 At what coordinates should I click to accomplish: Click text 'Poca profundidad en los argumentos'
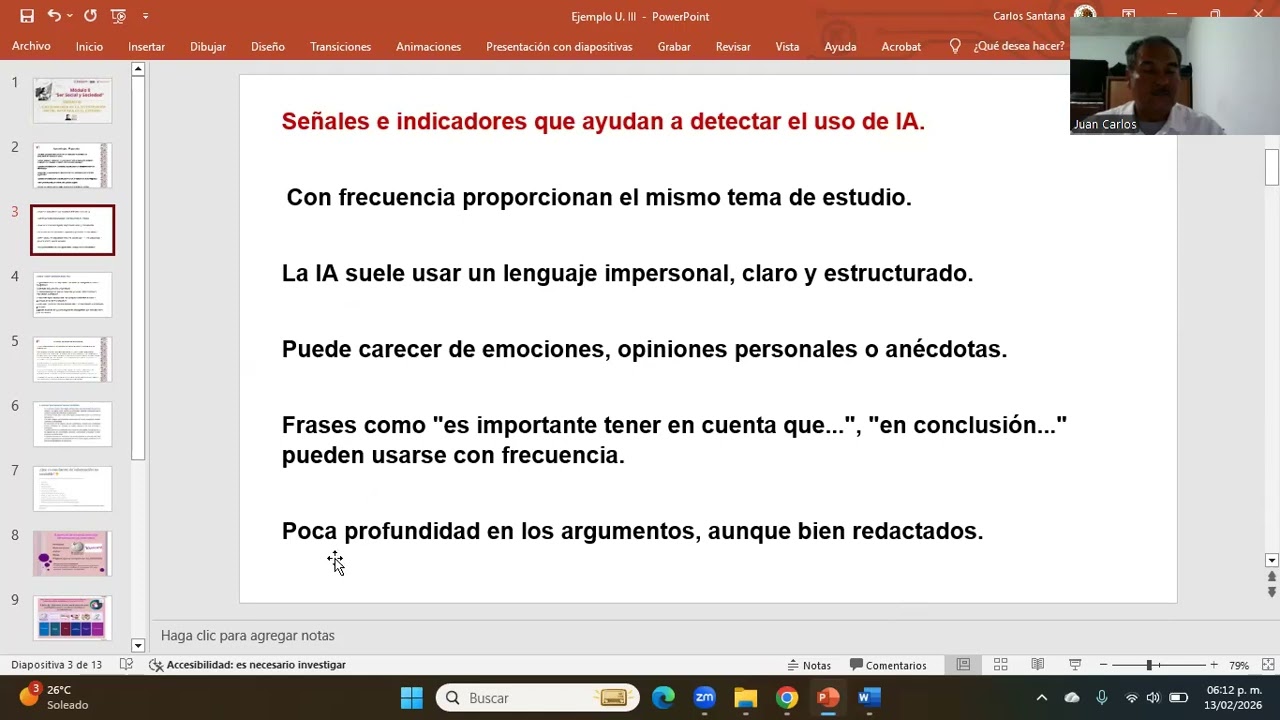(x=489, y=531)
